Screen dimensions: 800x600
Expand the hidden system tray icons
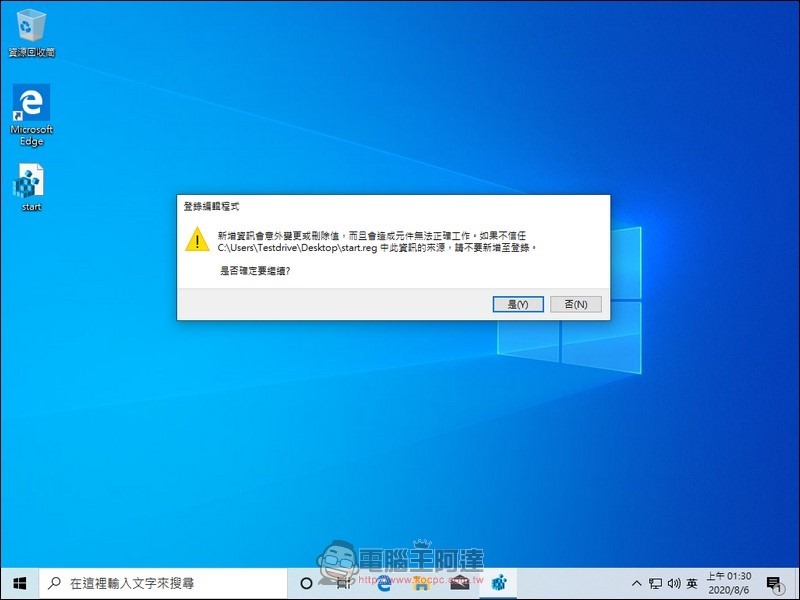(x=636, y=583)
